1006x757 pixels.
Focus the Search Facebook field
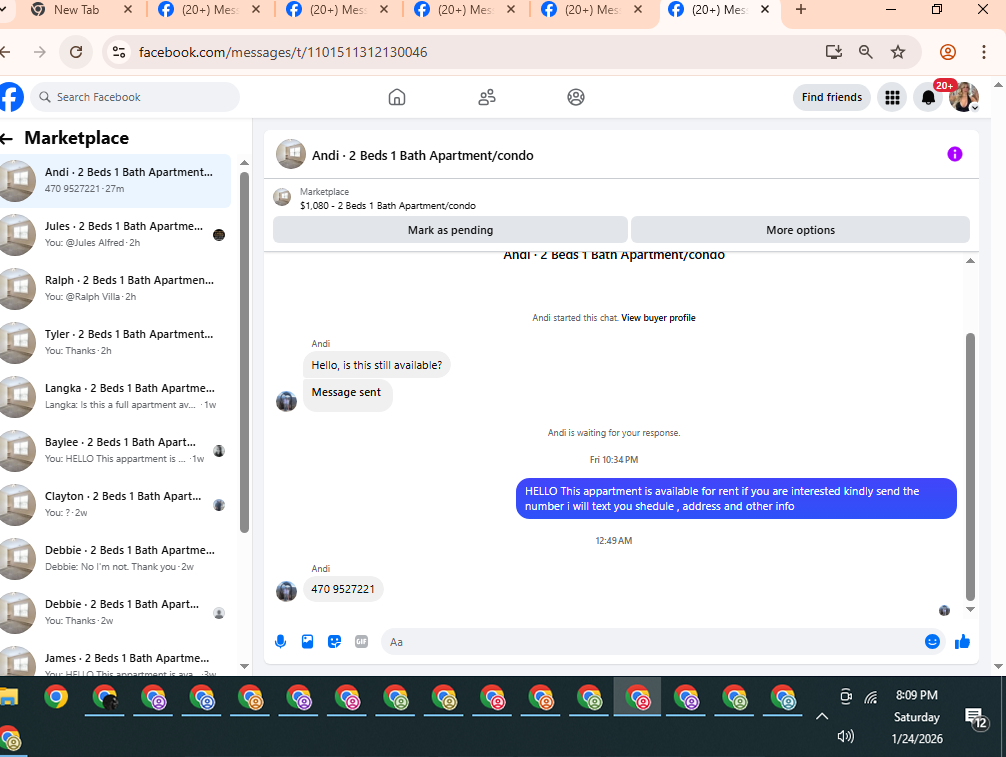(x=135, y=97)
